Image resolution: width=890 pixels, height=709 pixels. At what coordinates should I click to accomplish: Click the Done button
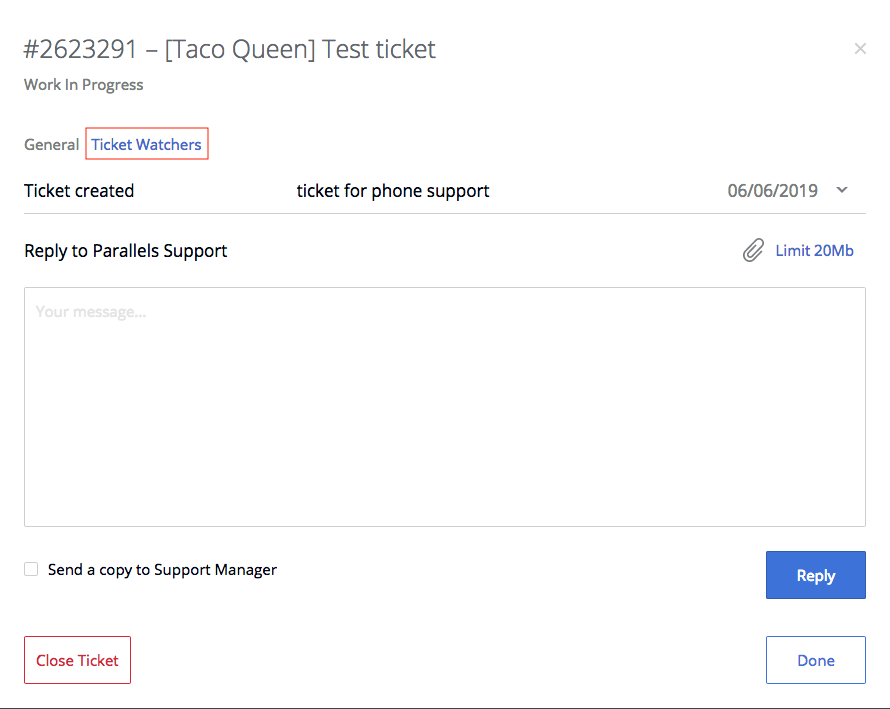(815, 660)
